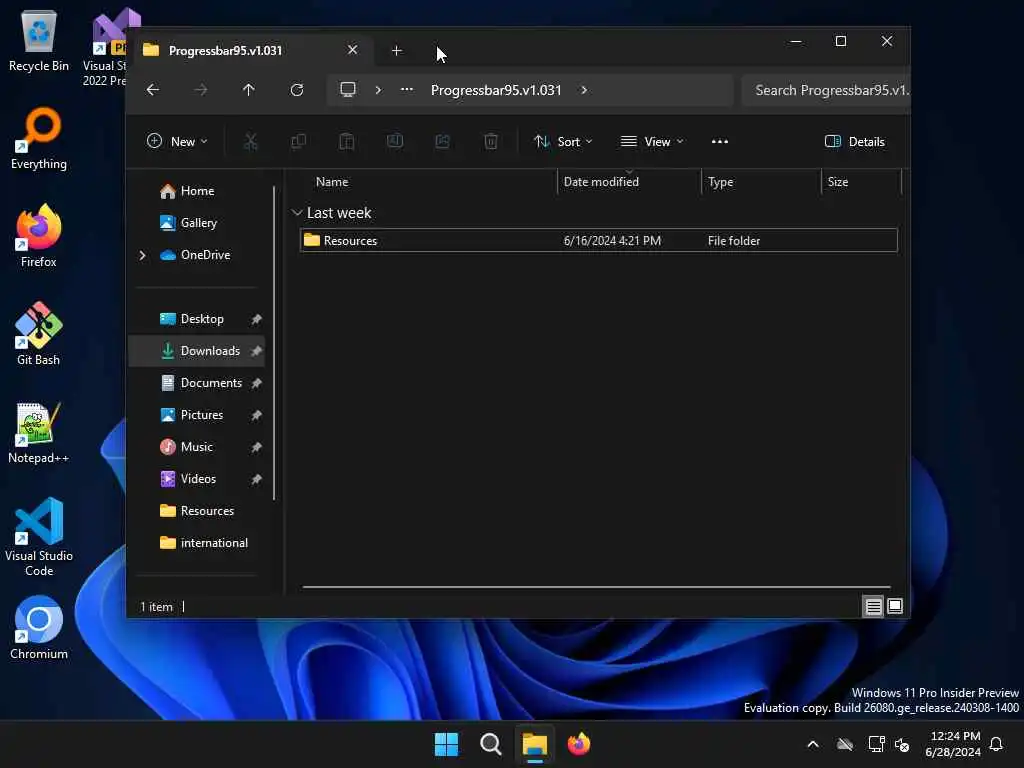Click the Copy icon in toolbar
The height and width of the screenshot is (768, 1024).
pos(298,142)
